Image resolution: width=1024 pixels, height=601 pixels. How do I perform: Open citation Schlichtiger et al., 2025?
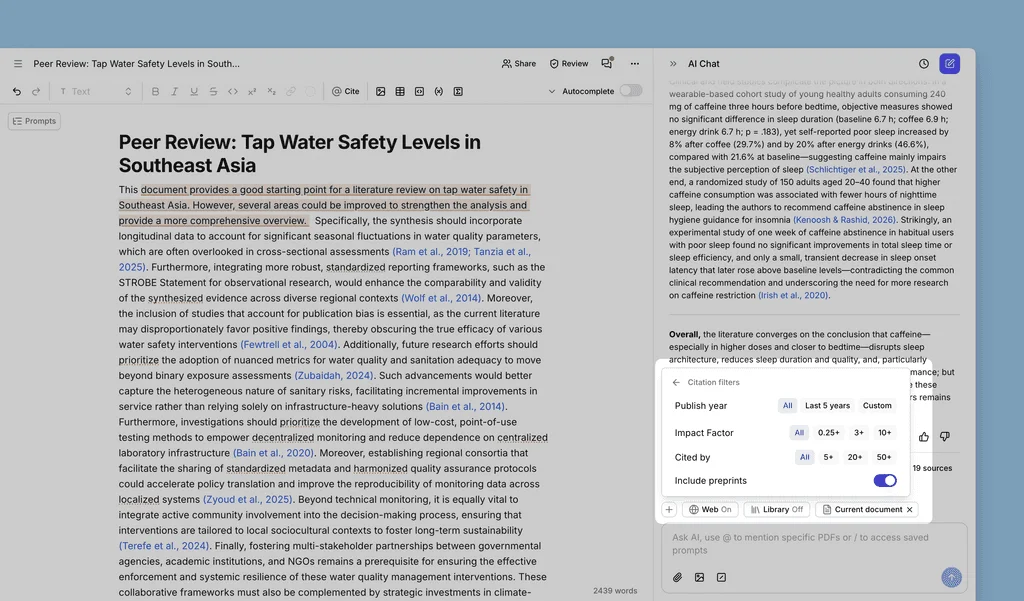(x=856, y=170)
